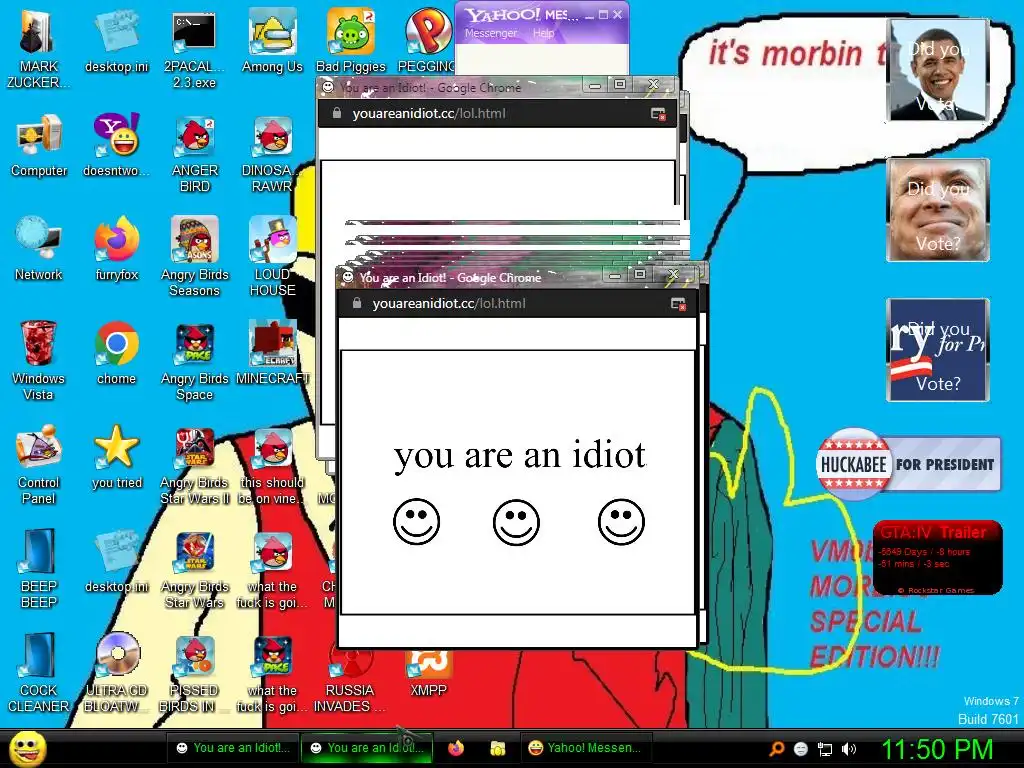This screenshot has width=1024, height=768.
Task: Launch the chome Chrome shortcut
Action: pyautogui.click(x=116, y=353)
